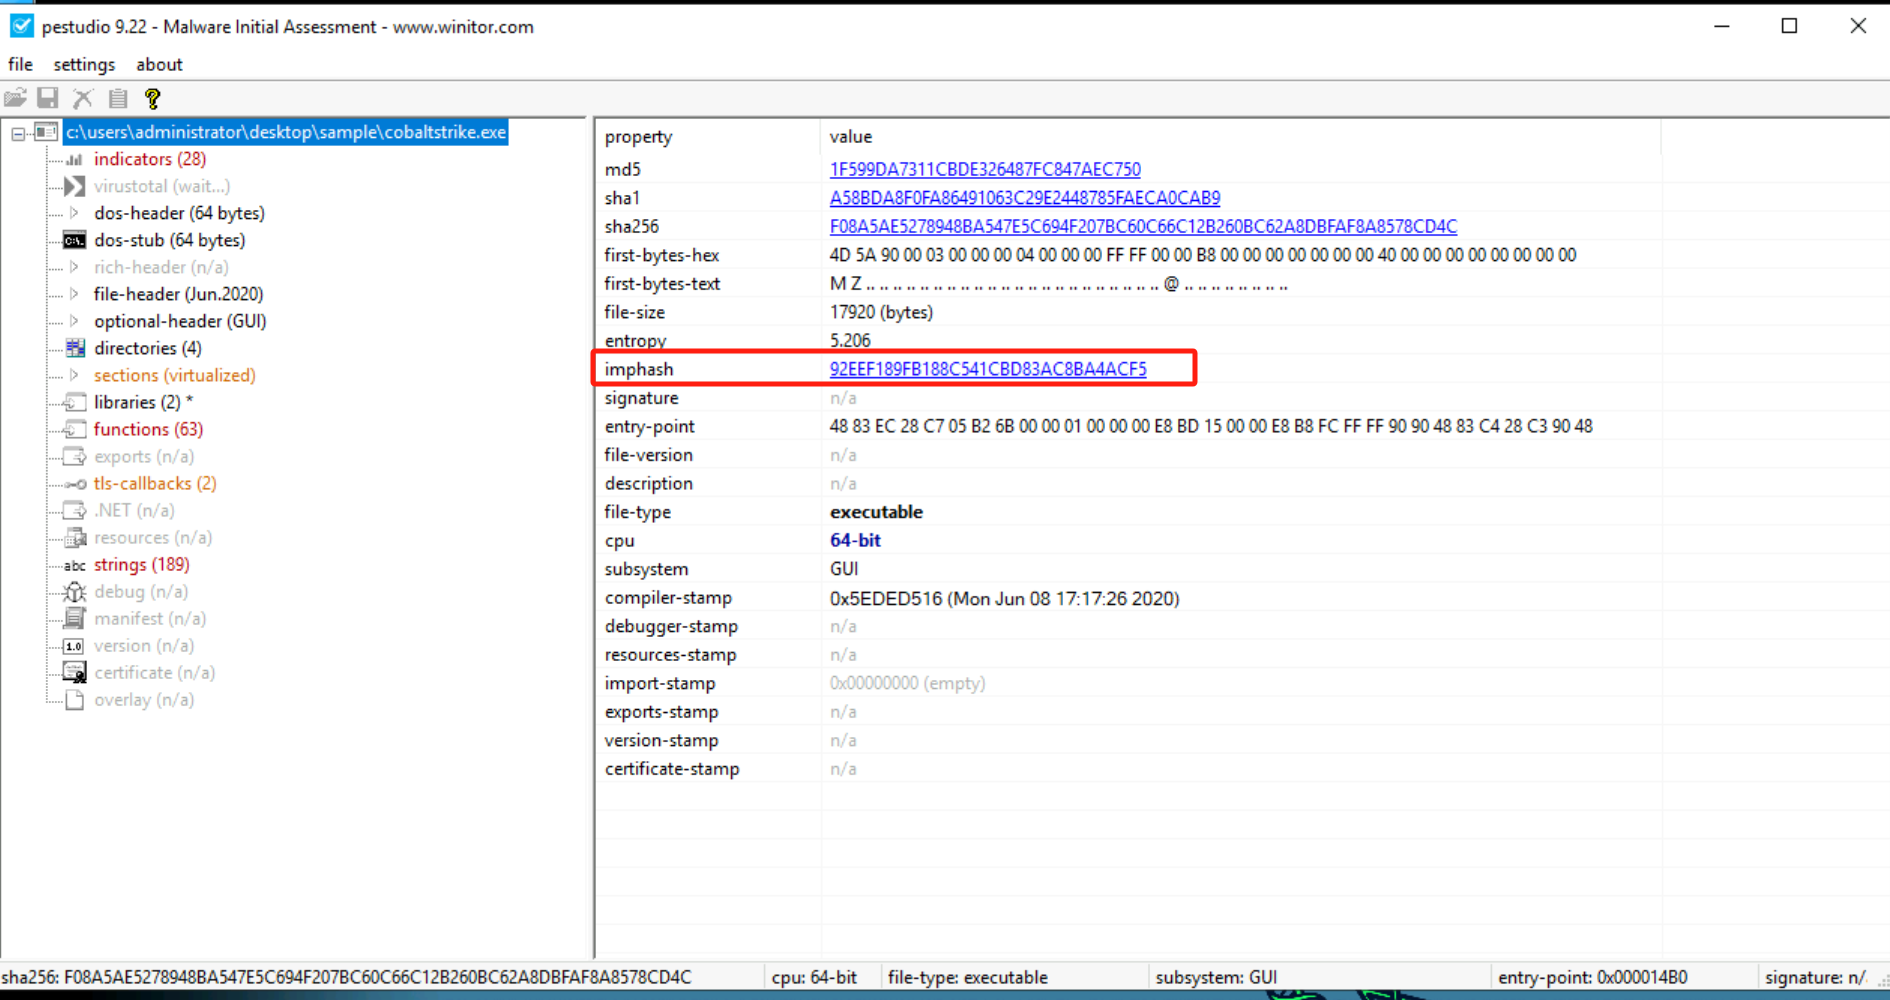Select the entropy value "5.206"

[850, 340]
